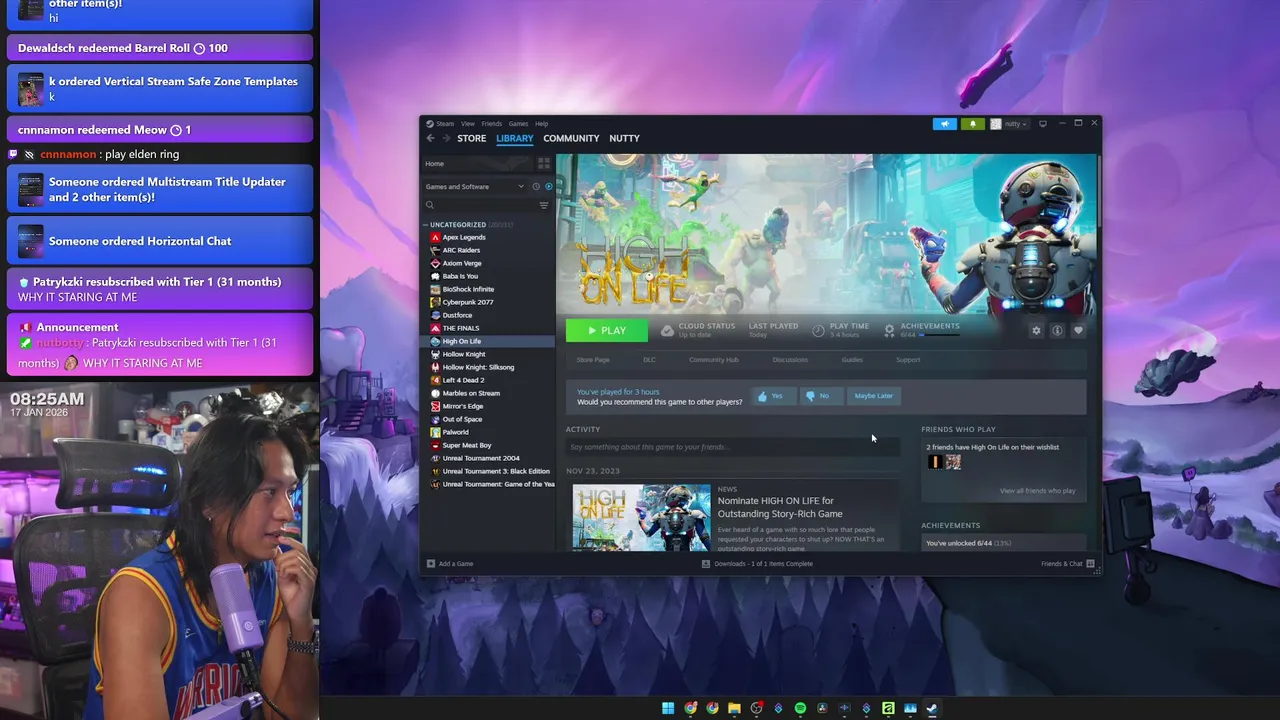Select Unreal Tournament 2004 in library
Image resolution: width=1280 pixels, height=720 pixels.
(481, 458)
